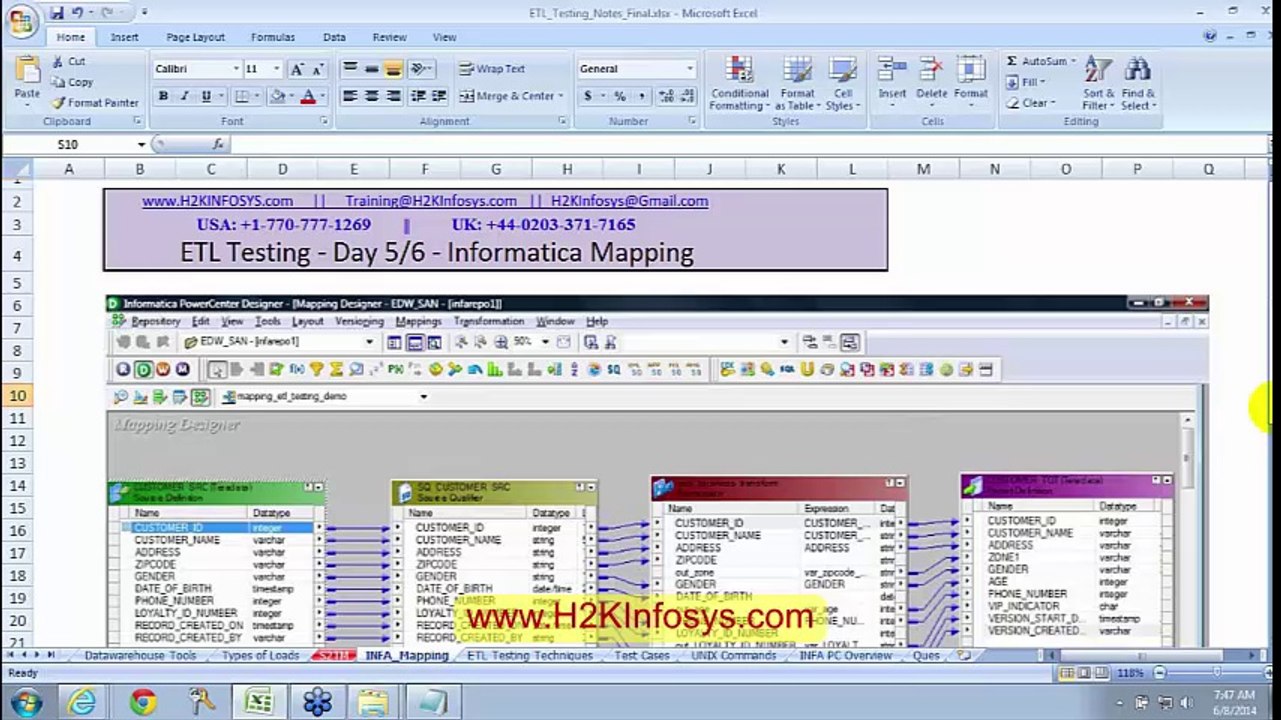Shrink the font size
Screen dimensions: 1281x720
coord(317,69)
